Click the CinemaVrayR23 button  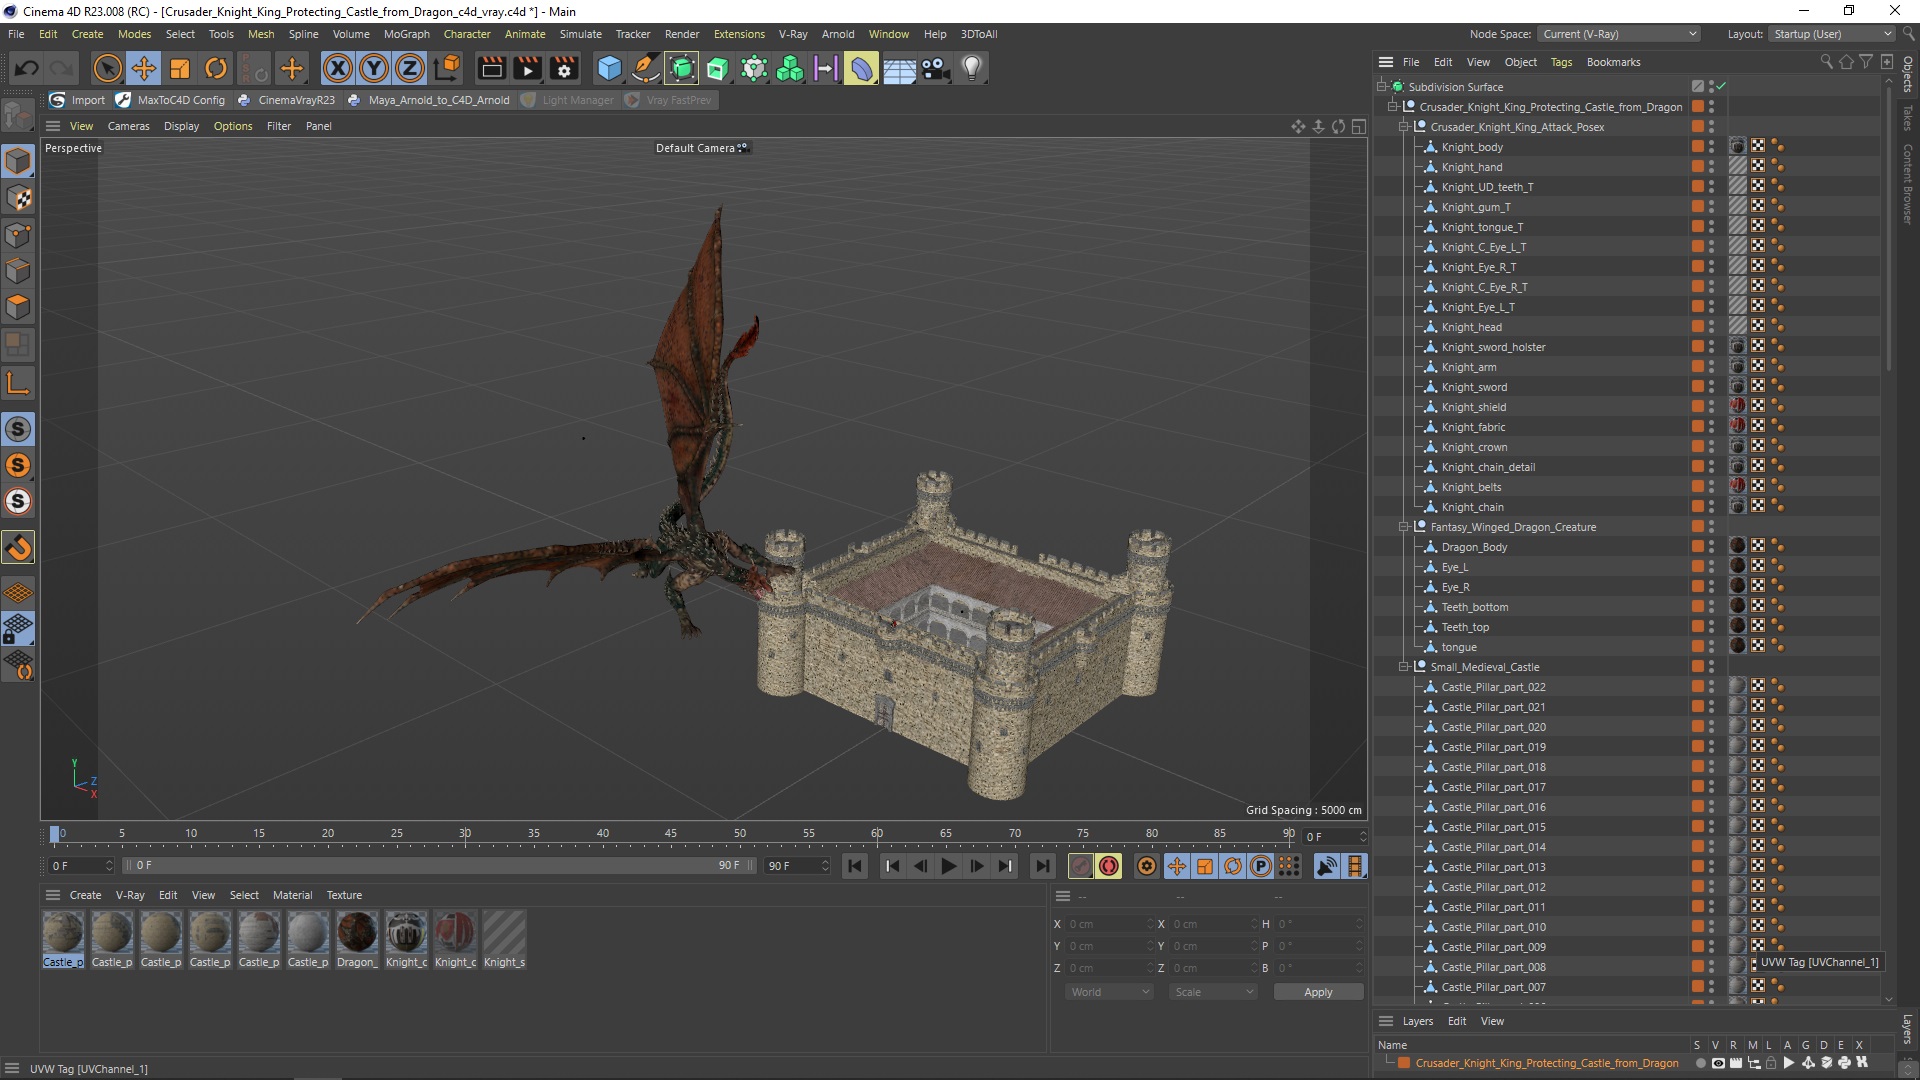(x=287, y=100)
